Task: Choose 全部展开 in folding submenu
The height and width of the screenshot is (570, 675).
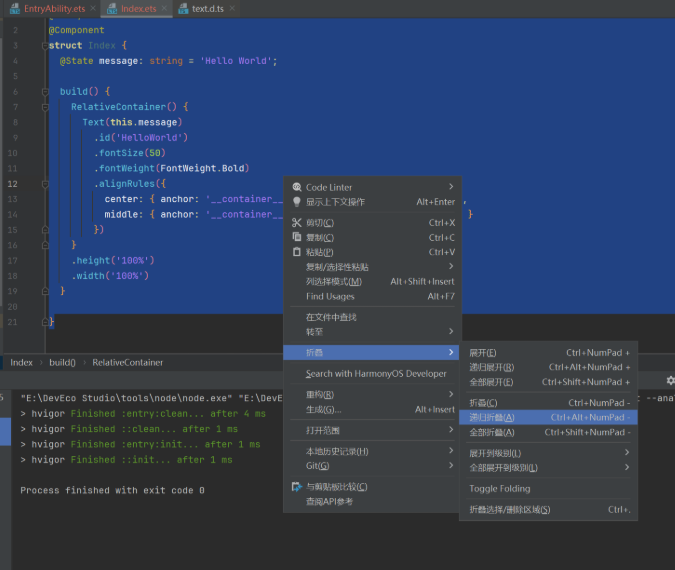Action: 548,382
